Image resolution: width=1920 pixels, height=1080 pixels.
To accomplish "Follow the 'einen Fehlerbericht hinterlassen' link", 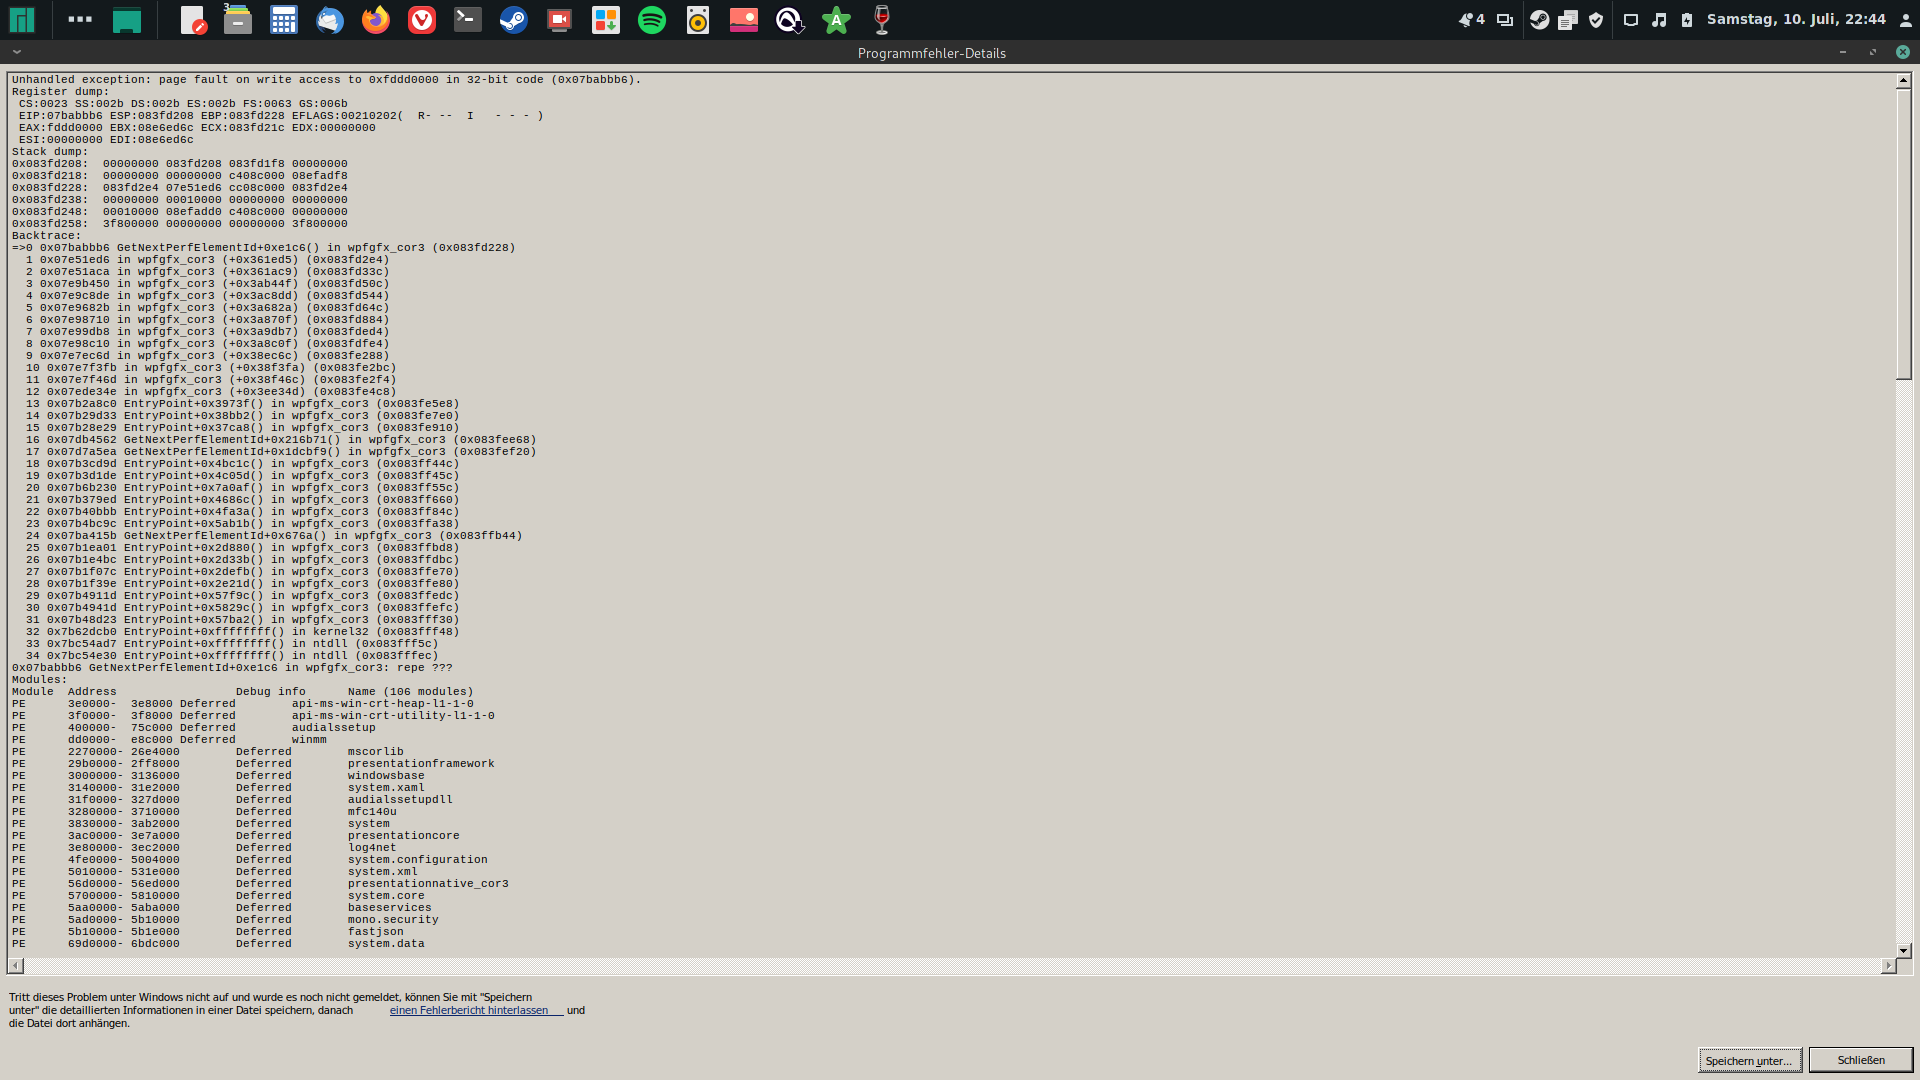I will [469, 1010].
